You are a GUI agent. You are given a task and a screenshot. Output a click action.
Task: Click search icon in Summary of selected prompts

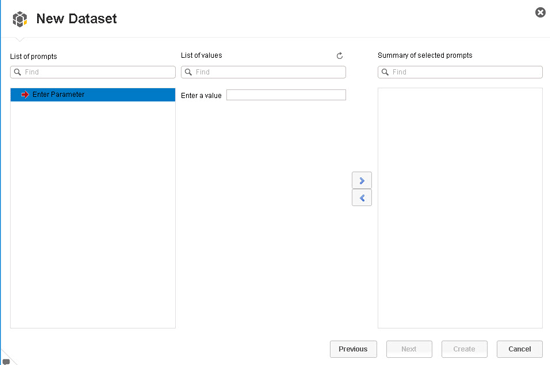pyautogui.click(x=385, y=72)
